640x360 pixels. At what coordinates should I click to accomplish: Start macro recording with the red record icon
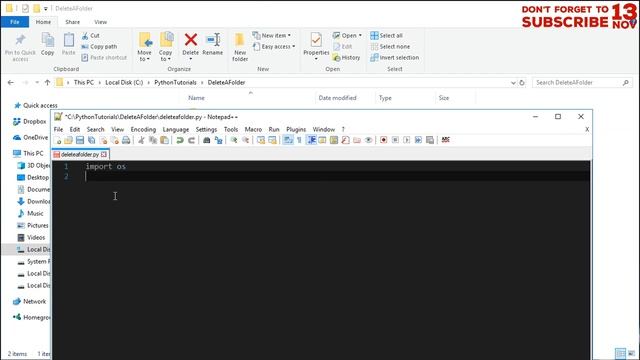pyautogui.click(x=383, y=140)
